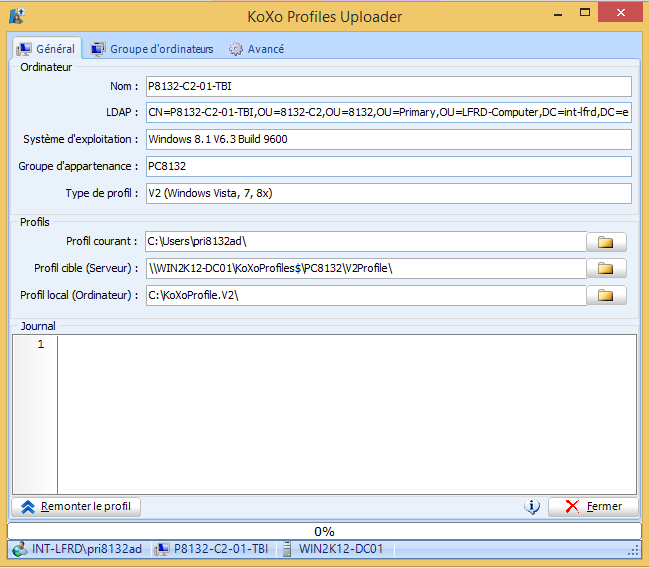Click the Journal group label
The width and height of the screenshot is (649, 568).
coord(38,326)
